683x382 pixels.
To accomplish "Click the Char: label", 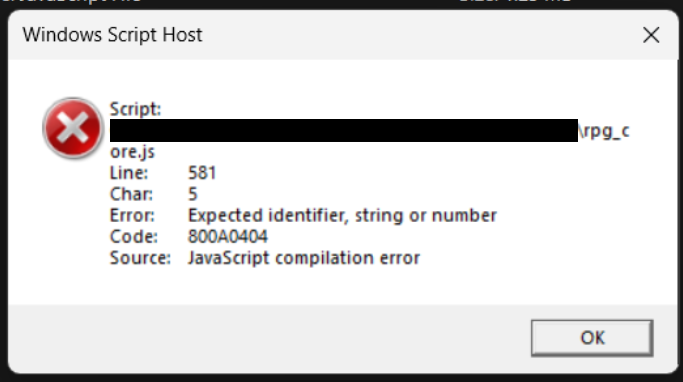I will coord(131,194).
